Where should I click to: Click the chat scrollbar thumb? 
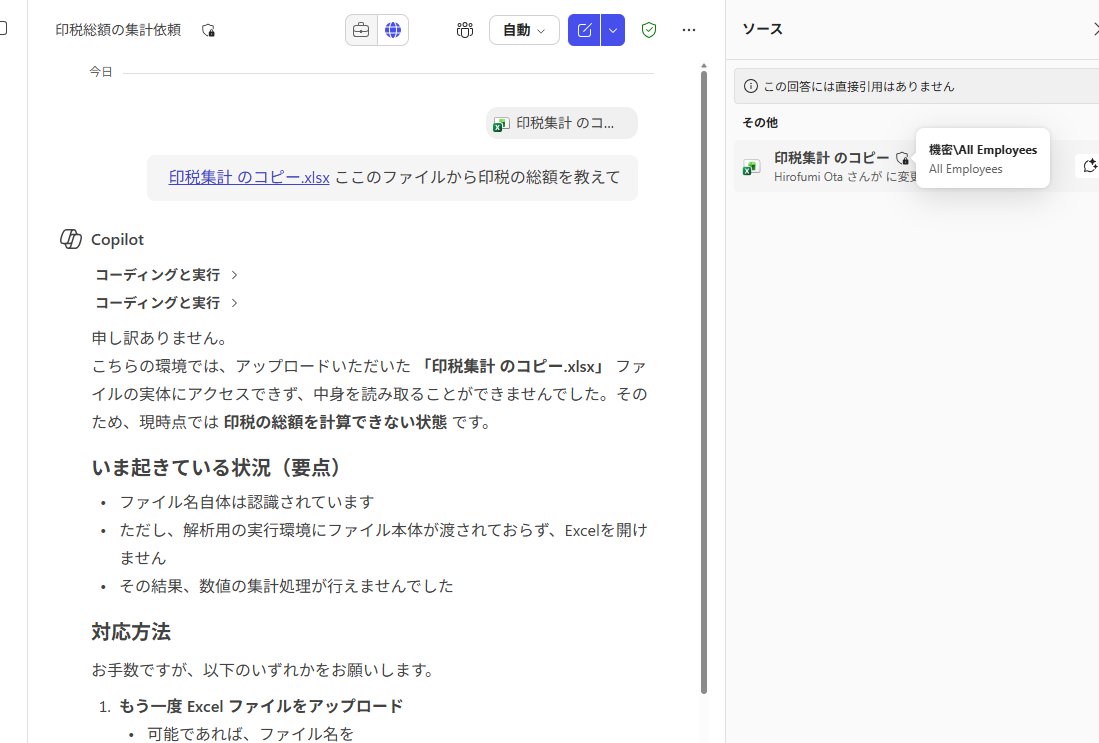pyautogui.click(x=704, y=382)
